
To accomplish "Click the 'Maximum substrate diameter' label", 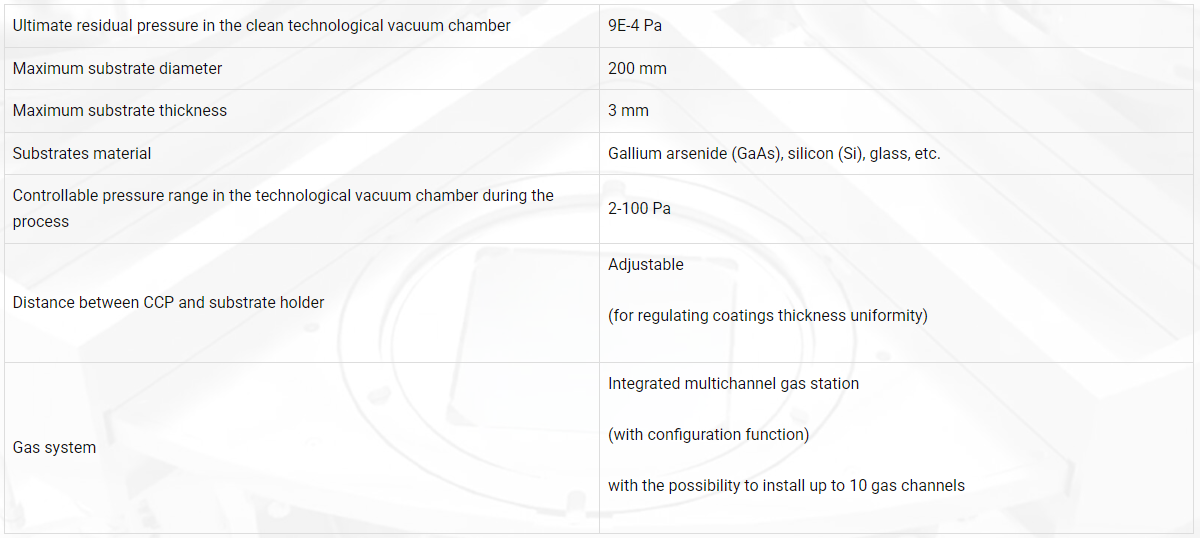I will pyautogui.click(x=117, y=69).
